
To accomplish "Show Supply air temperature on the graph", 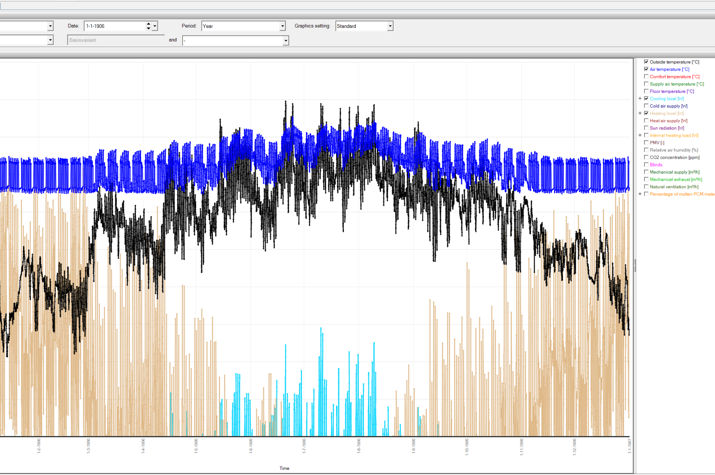I will tap(646, 84).
